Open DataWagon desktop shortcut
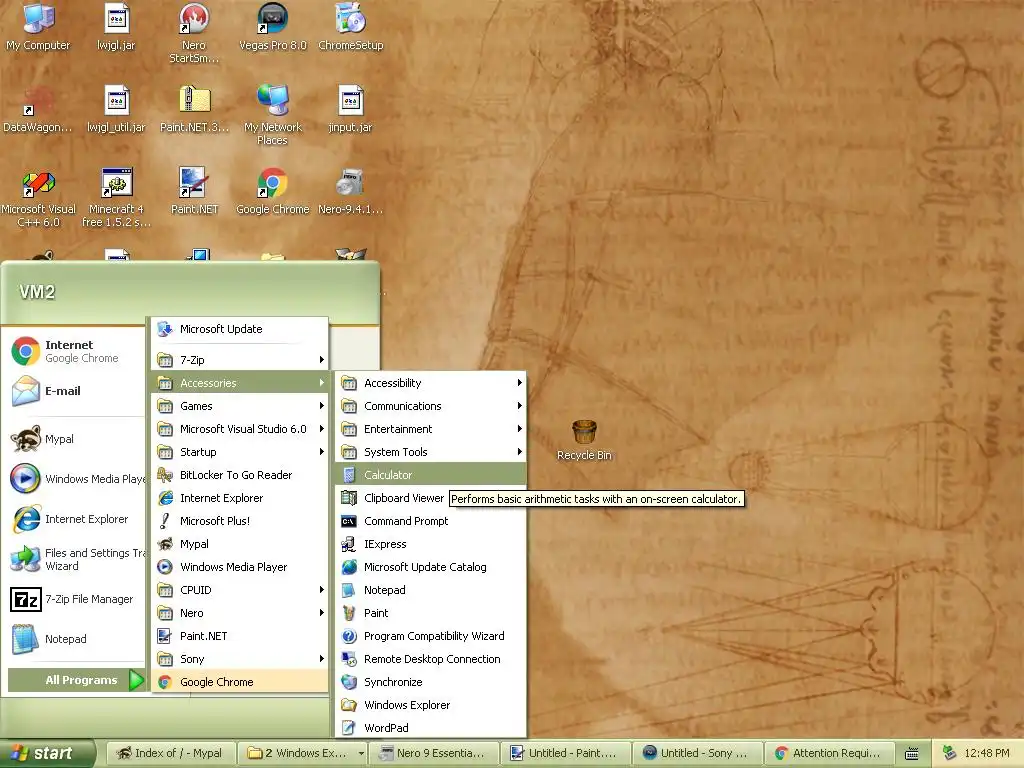1024x768 pixels. click(38, 109)
